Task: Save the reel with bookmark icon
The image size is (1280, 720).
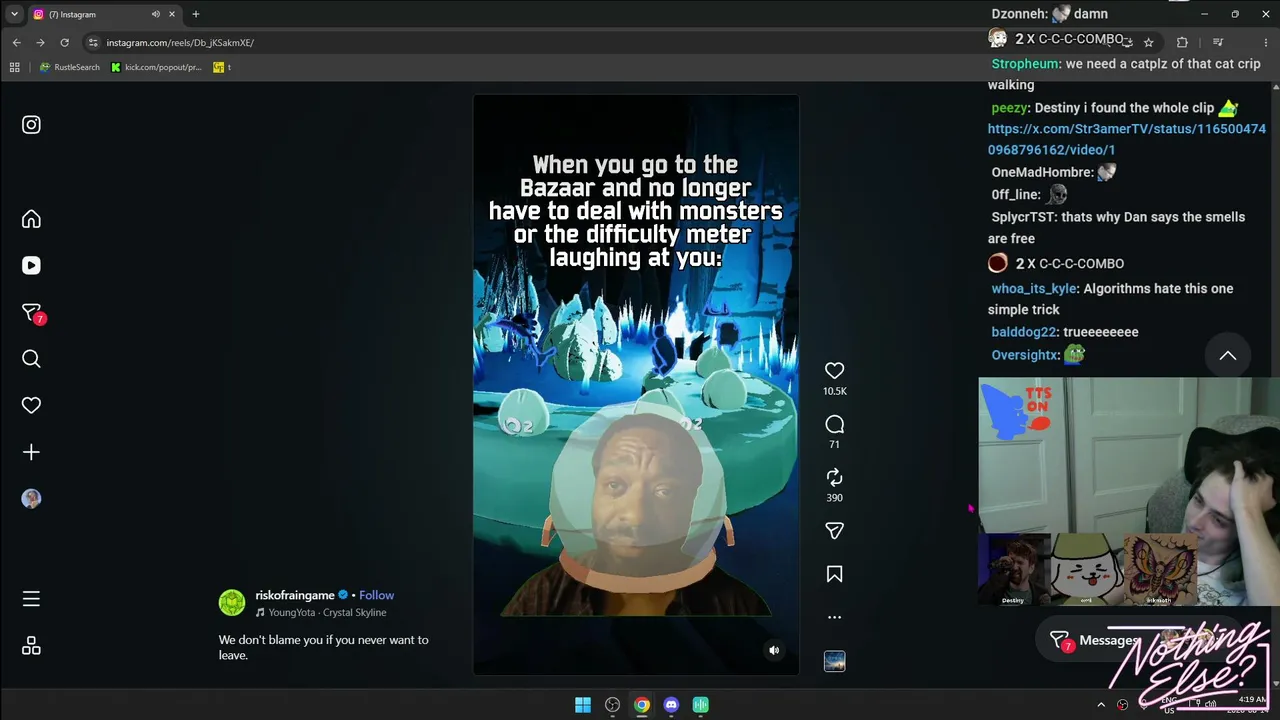Action: coord(834,574)
